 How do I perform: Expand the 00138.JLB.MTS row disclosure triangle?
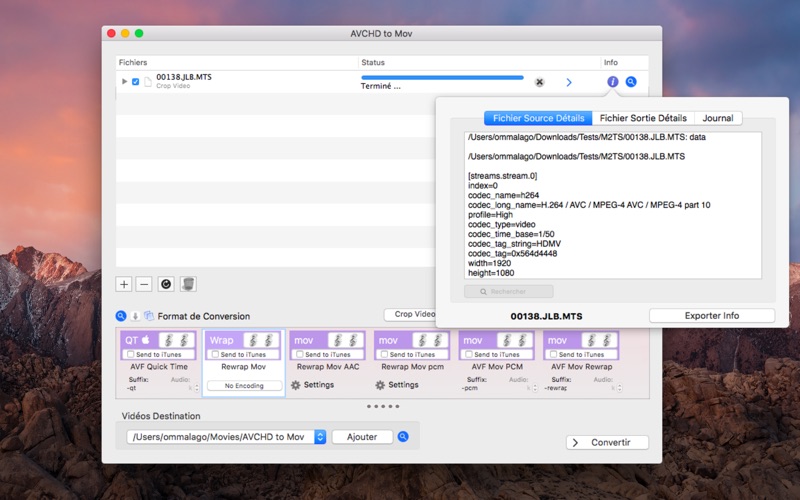tap(124, 81)
